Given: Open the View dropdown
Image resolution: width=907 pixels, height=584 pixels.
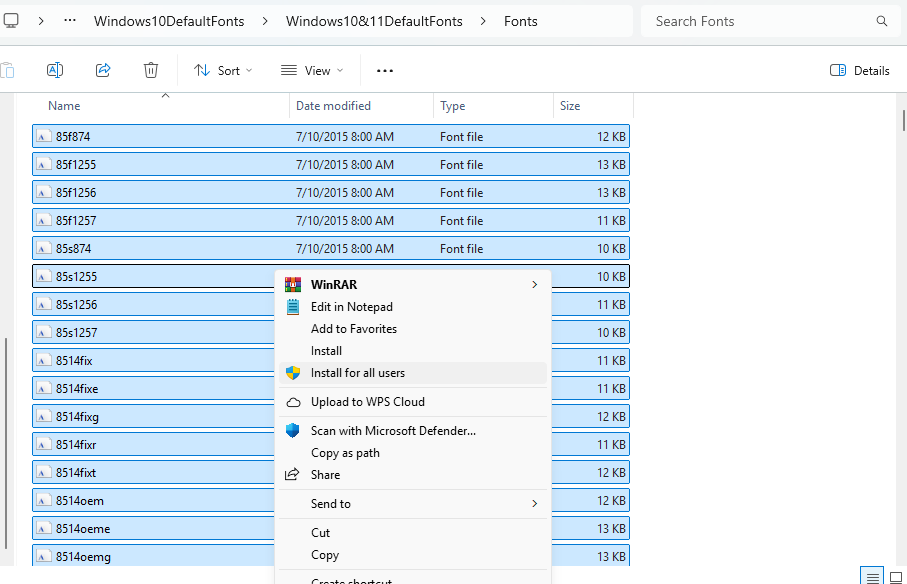Looking at the screenshot, I should 312,71.
